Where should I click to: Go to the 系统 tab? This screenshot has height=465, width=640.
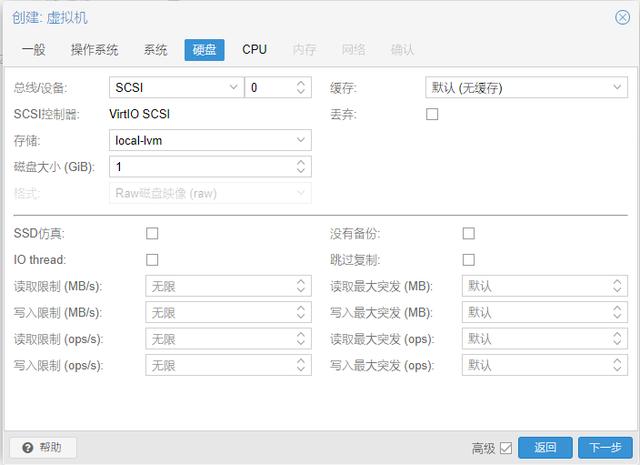tap(156, 50)
